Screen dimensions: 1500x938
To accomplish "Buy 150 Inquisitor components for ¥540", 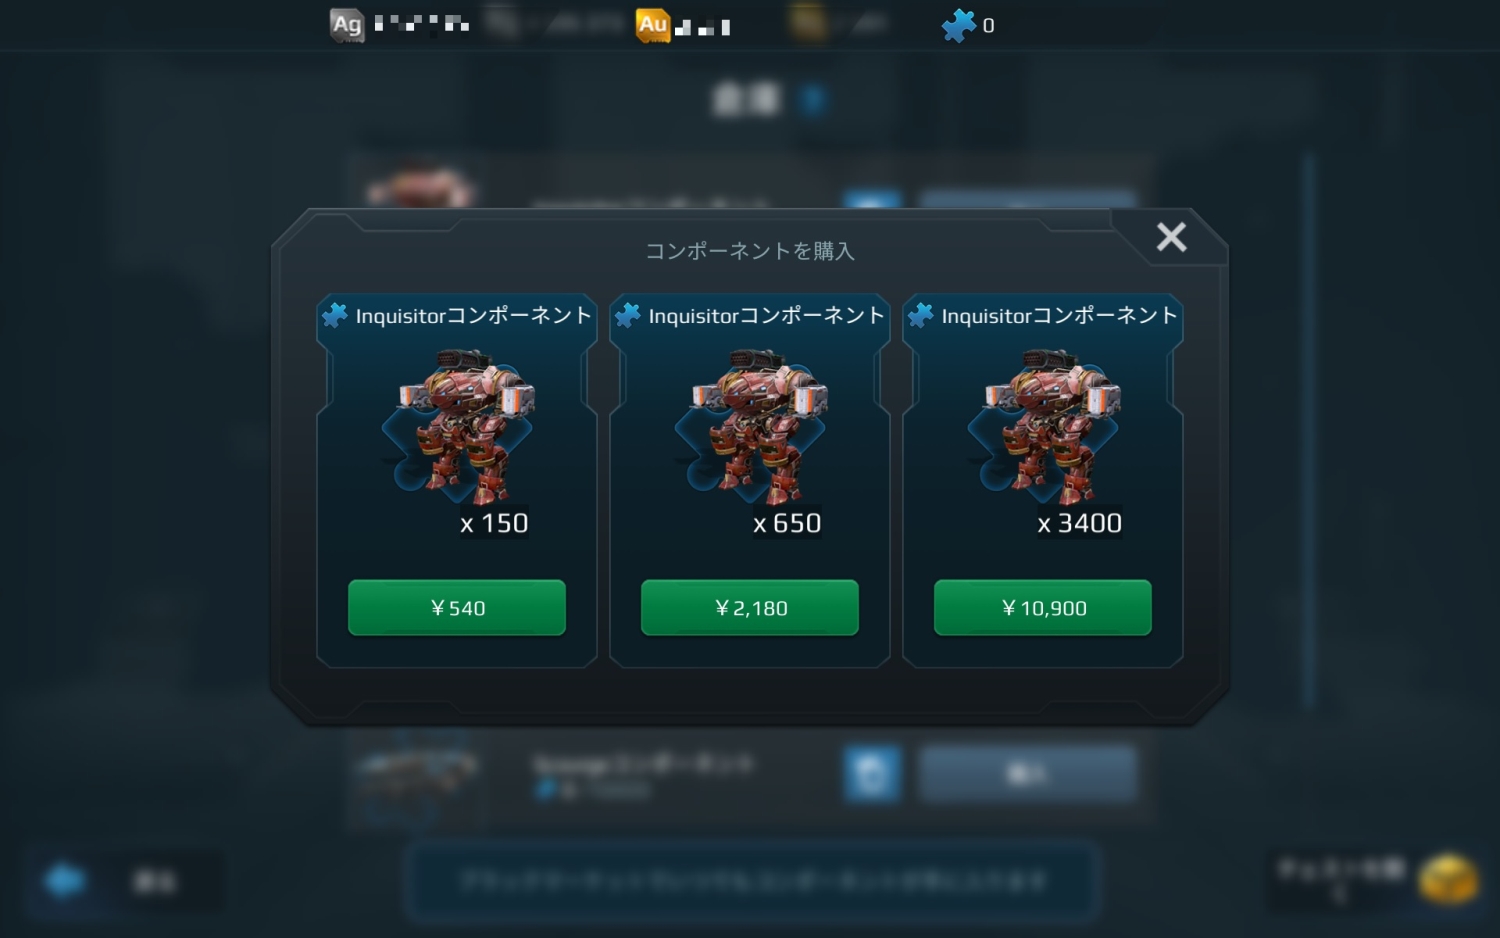I will [x=456, y=607].
